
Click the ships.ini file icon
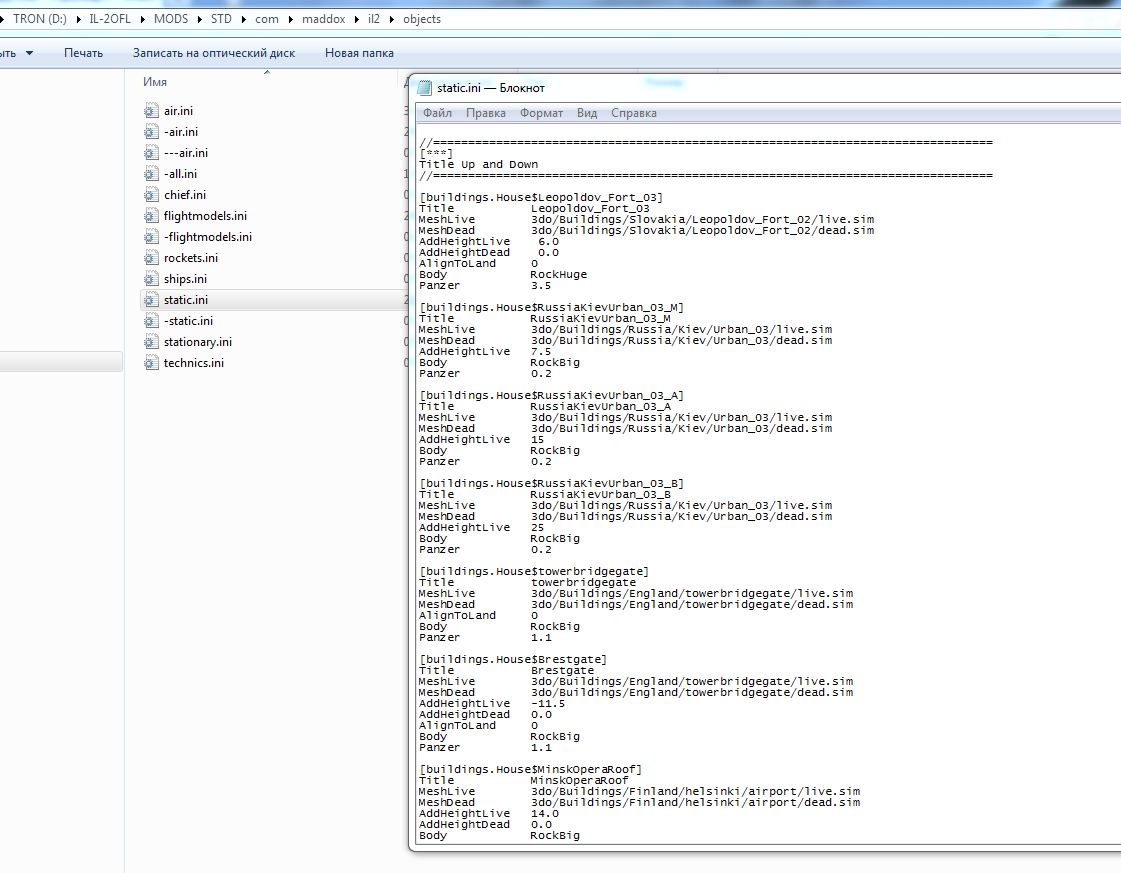(x=151, y=279)
